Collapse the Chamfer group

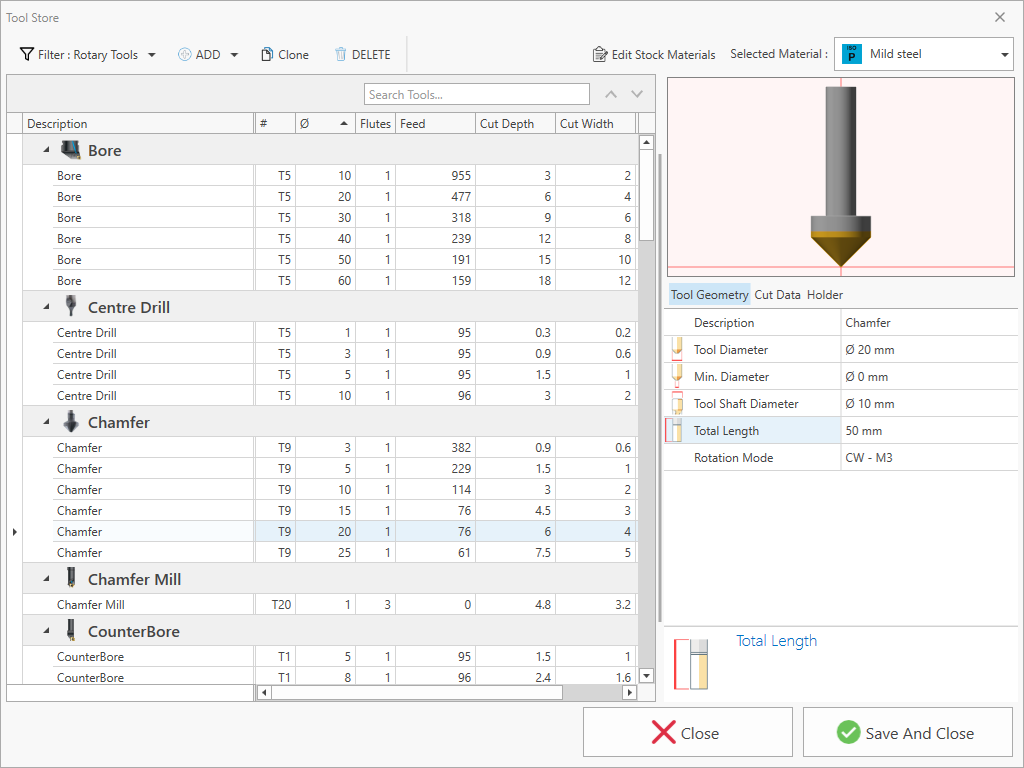point(46,423)
